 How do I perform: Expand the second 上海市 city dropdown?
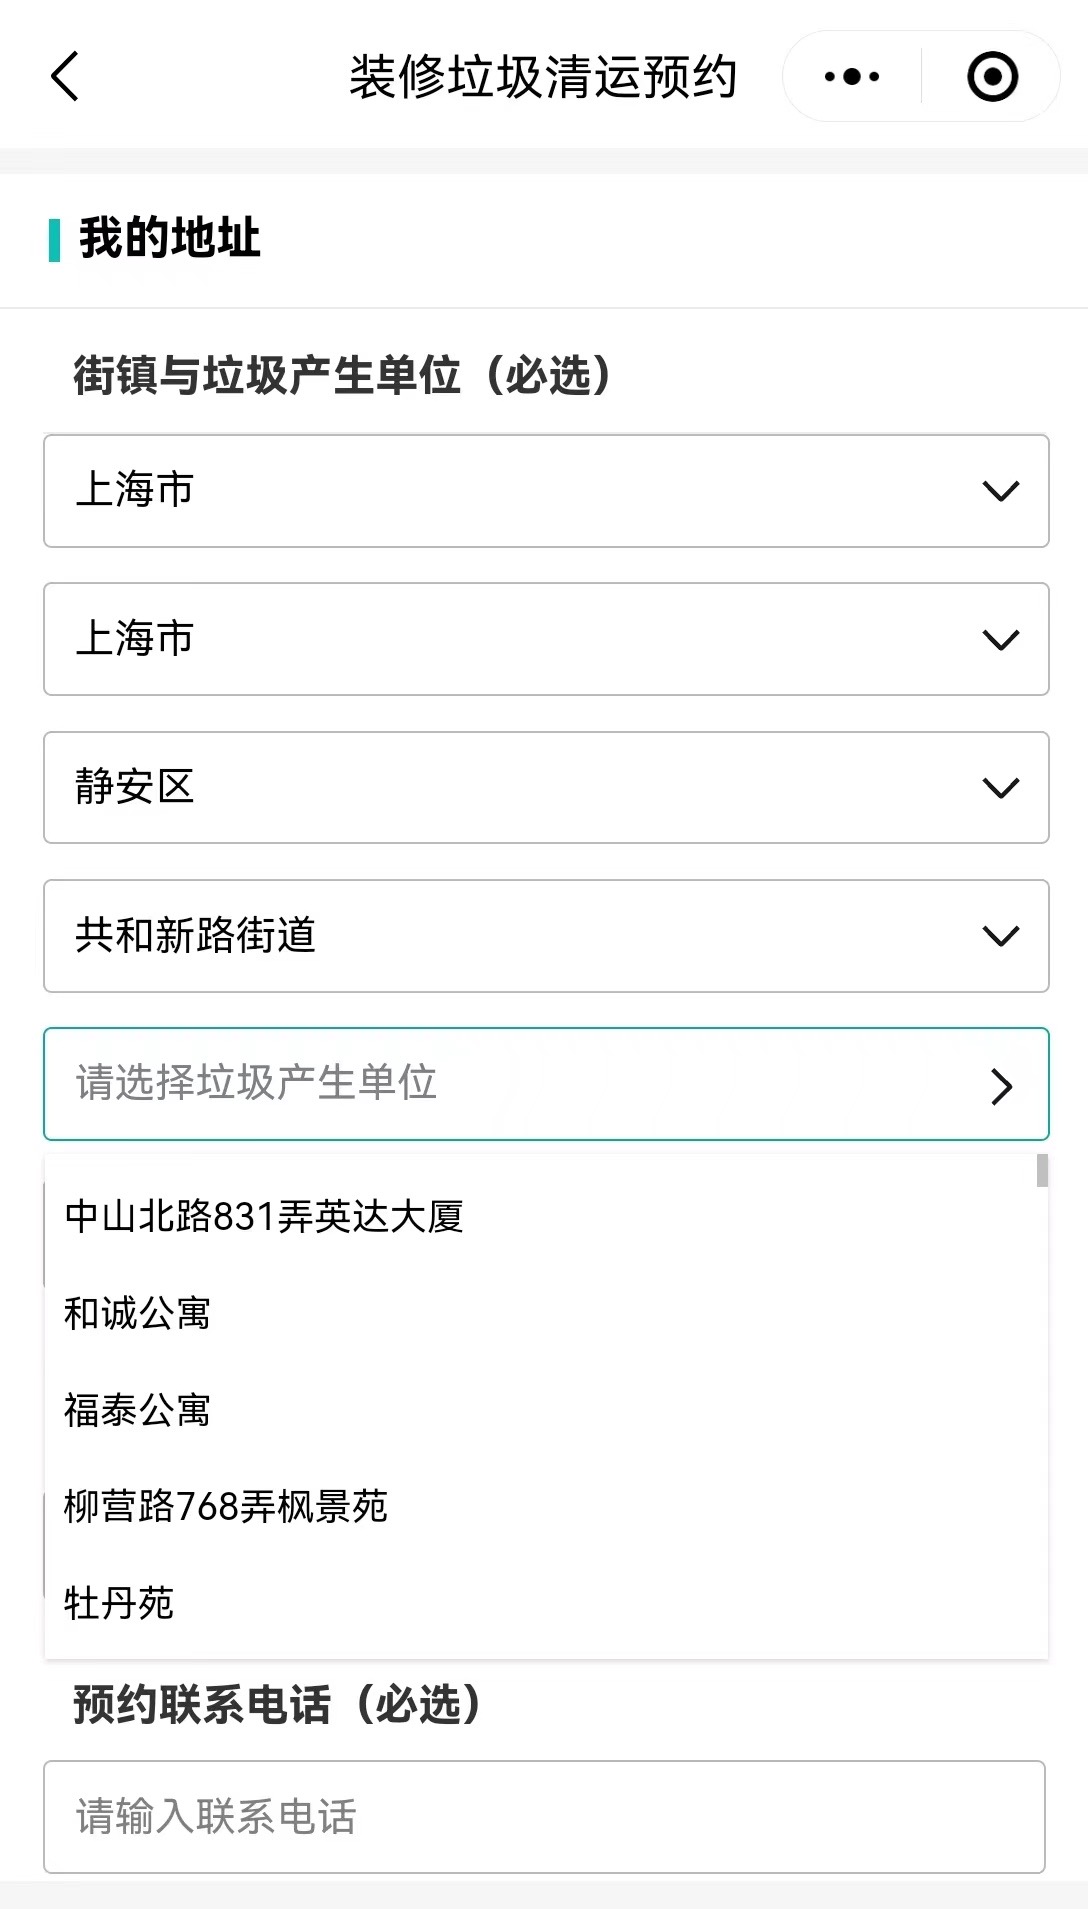click(546, 639)
